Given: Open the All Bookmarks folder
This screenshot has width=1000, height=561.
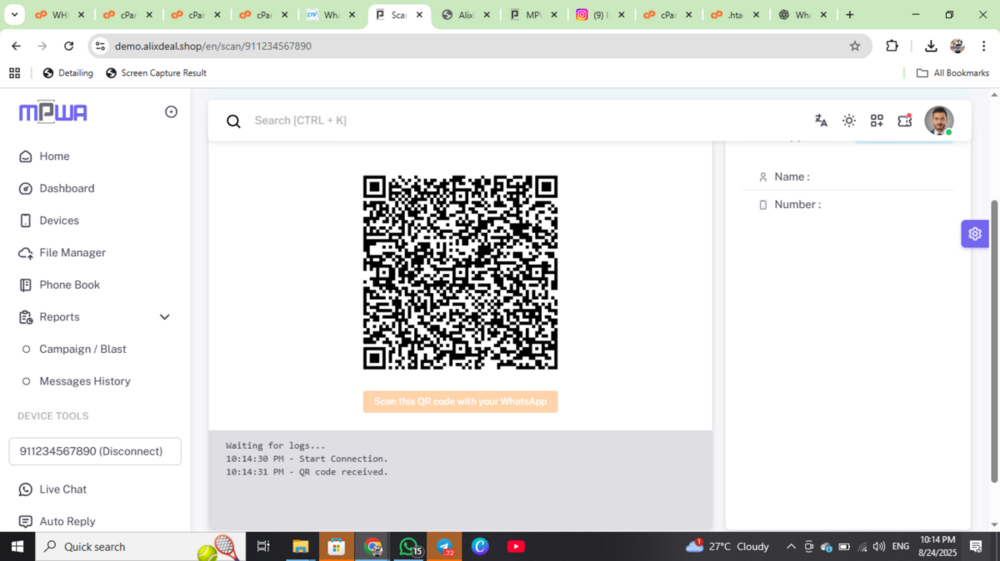Looking at the screenshot, I should [953, 73].
